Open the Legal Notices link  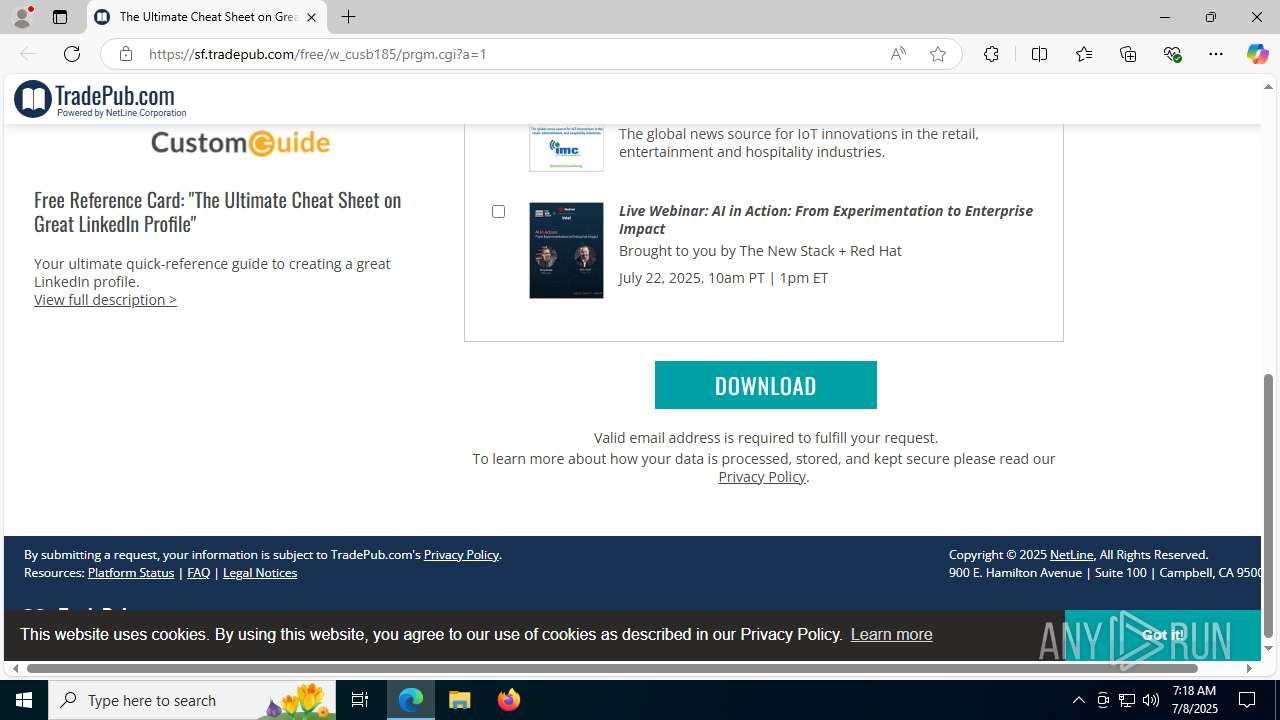coord(260,572)
